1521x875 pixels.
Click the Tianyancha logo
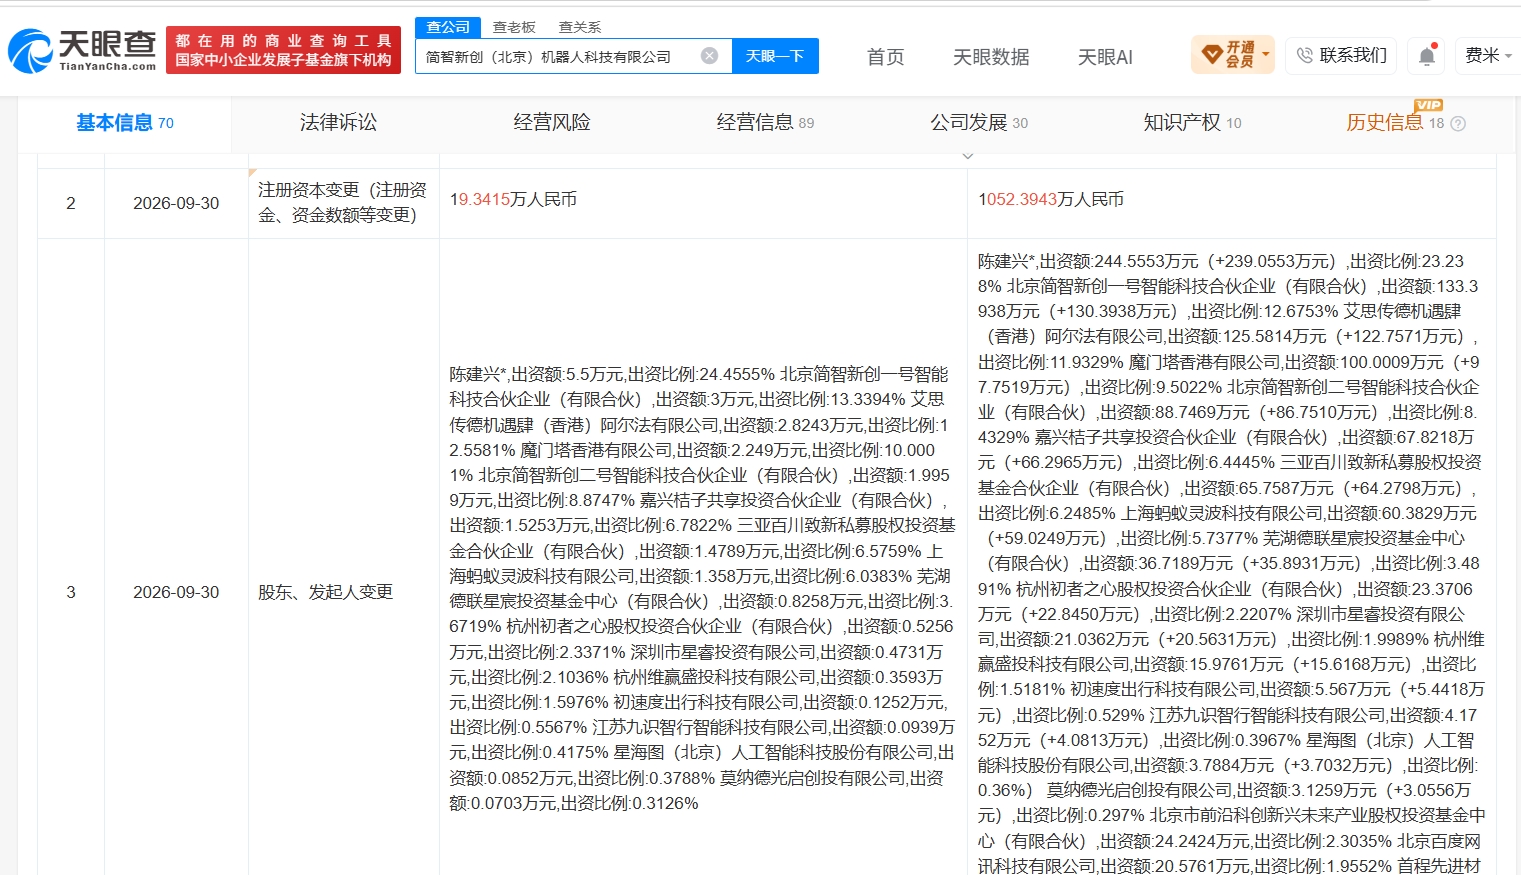tap(82, 50)
